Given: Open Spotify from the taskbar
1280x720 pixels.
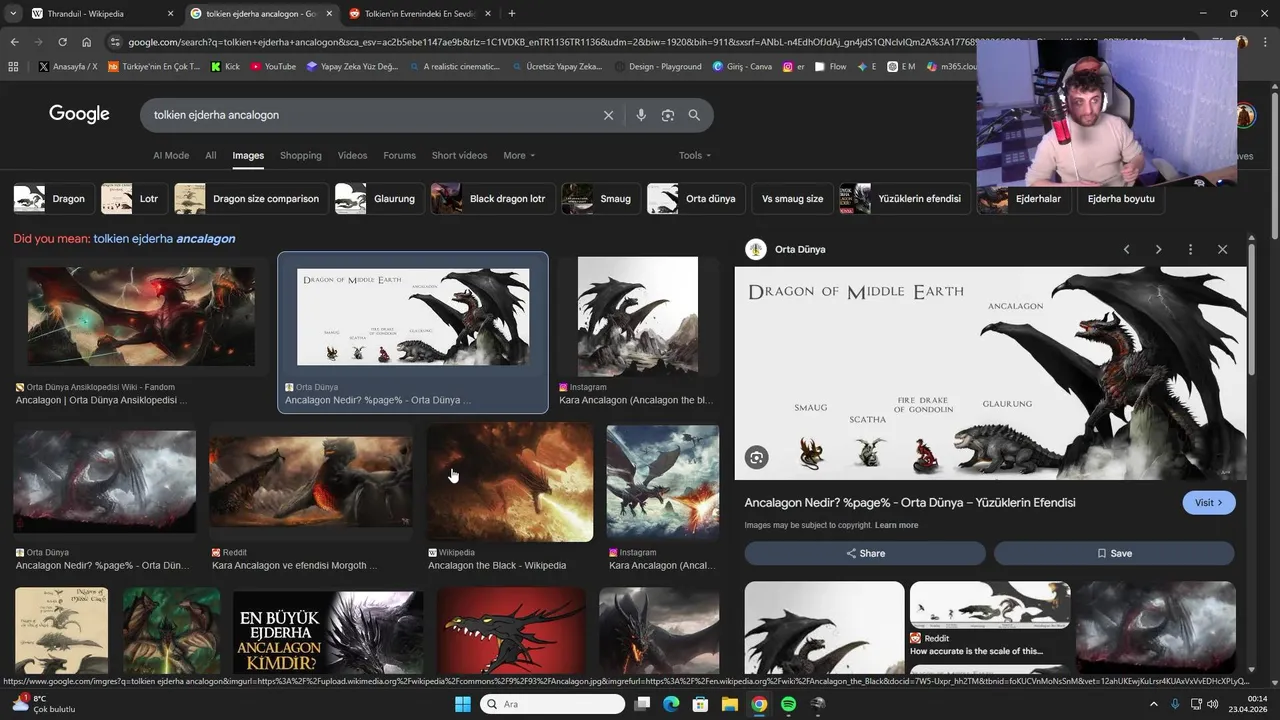Looking at the screenshot, I should coord(788,704).
